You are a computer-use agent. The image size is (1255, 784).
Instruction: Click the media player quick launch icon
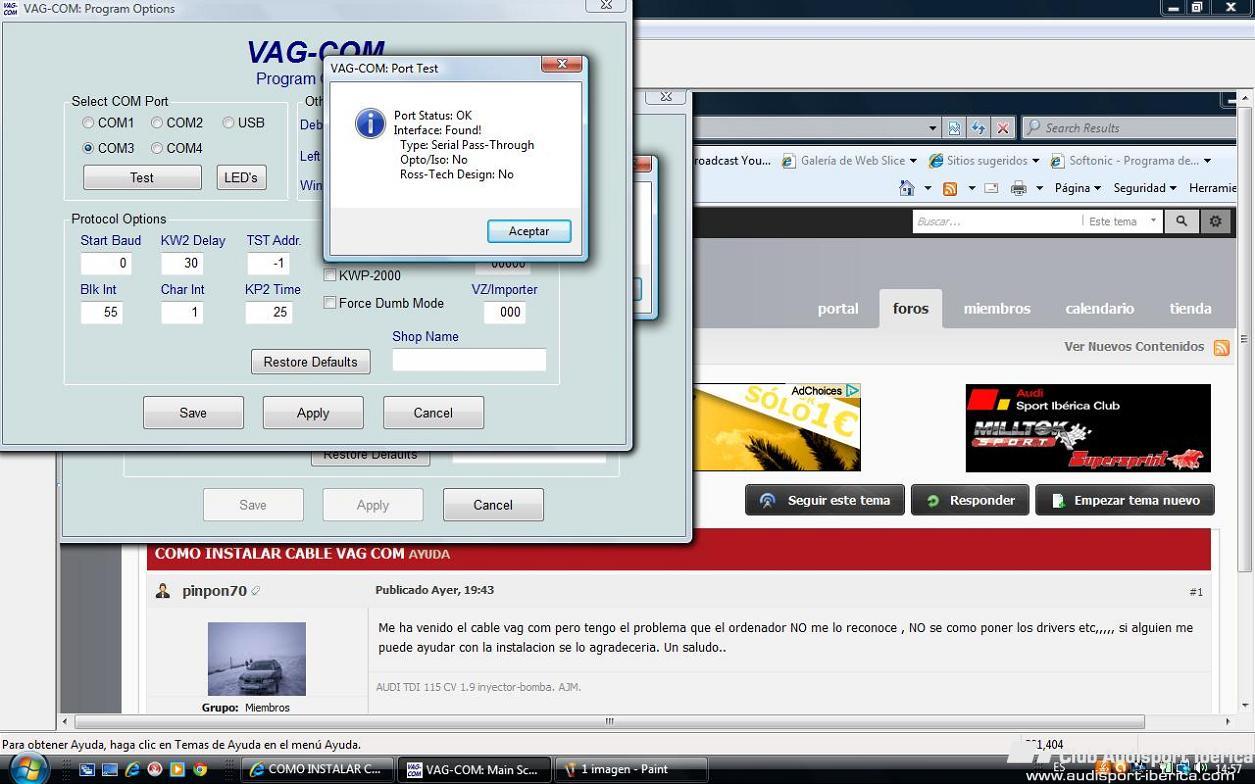177,770
